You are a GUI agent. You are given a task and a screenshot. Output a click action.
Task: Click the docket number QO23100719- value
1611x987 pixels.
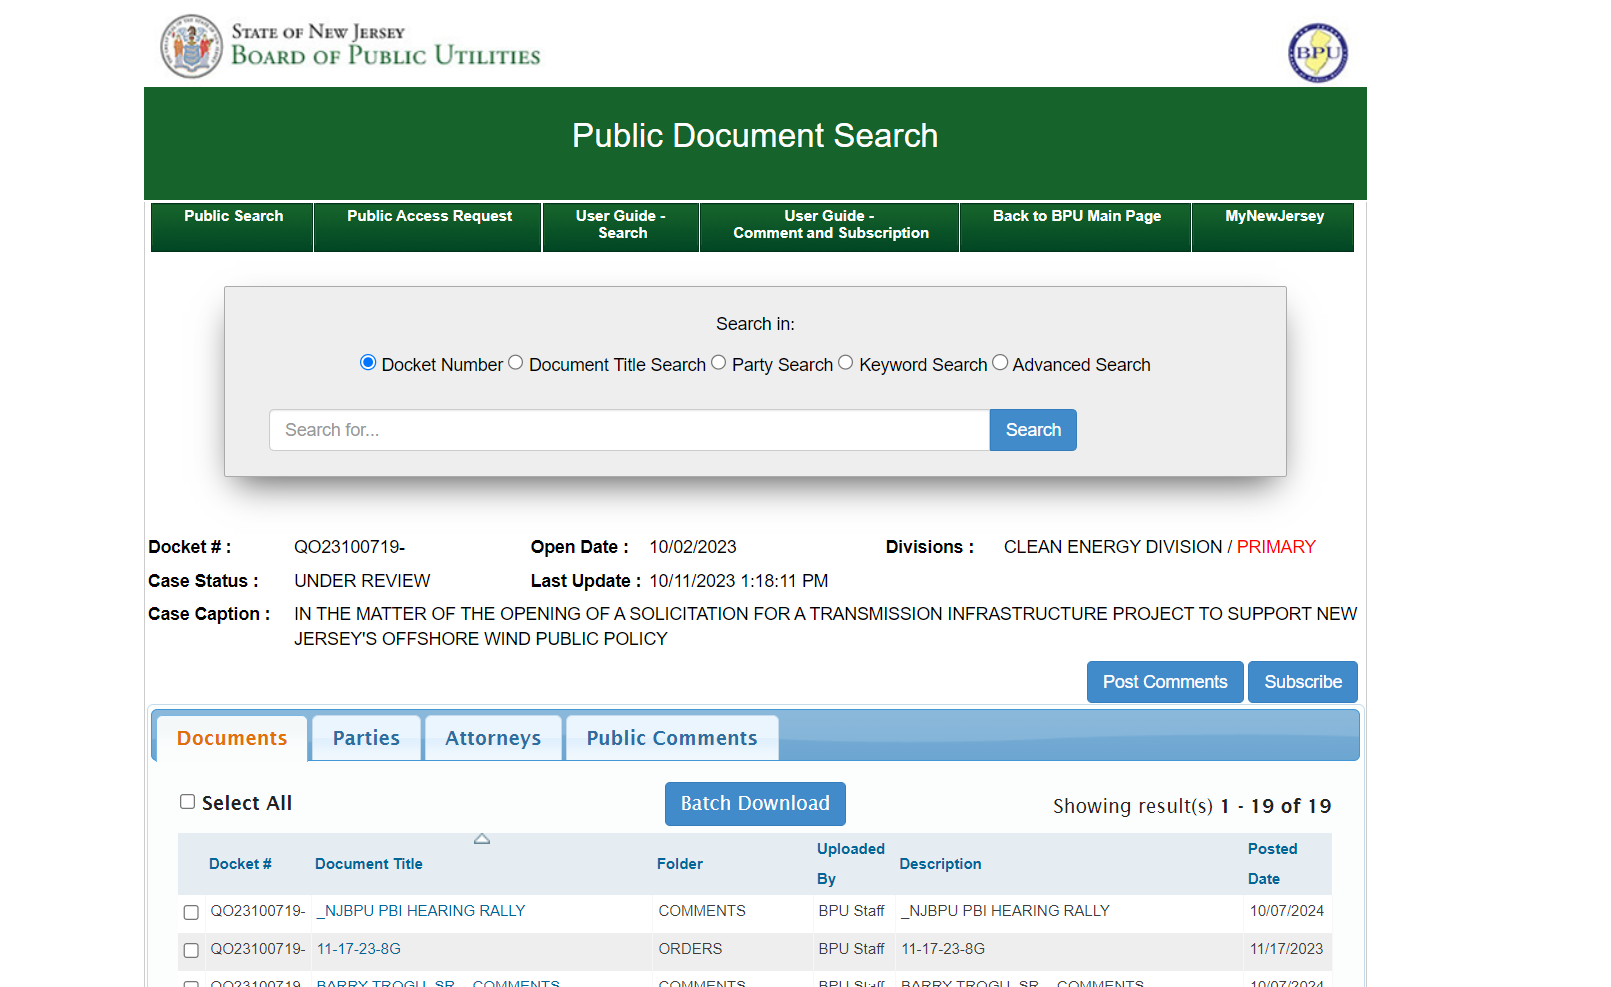point(349,547)
